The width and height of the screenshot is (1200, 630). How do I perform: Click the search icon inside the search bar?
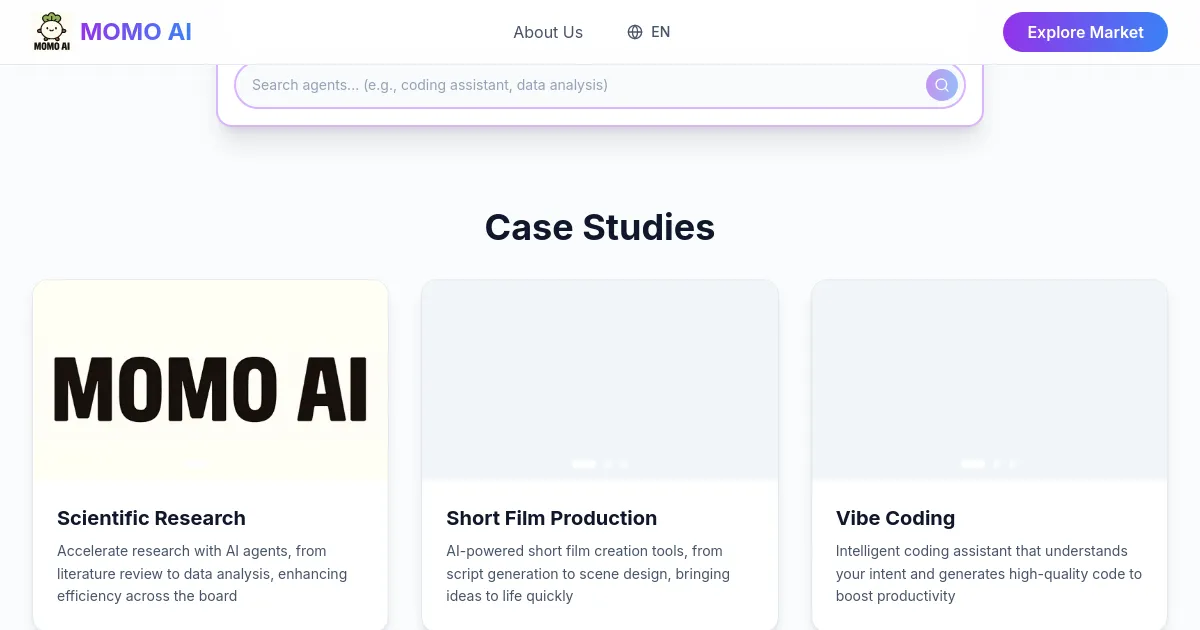click(x=941, y=85)
